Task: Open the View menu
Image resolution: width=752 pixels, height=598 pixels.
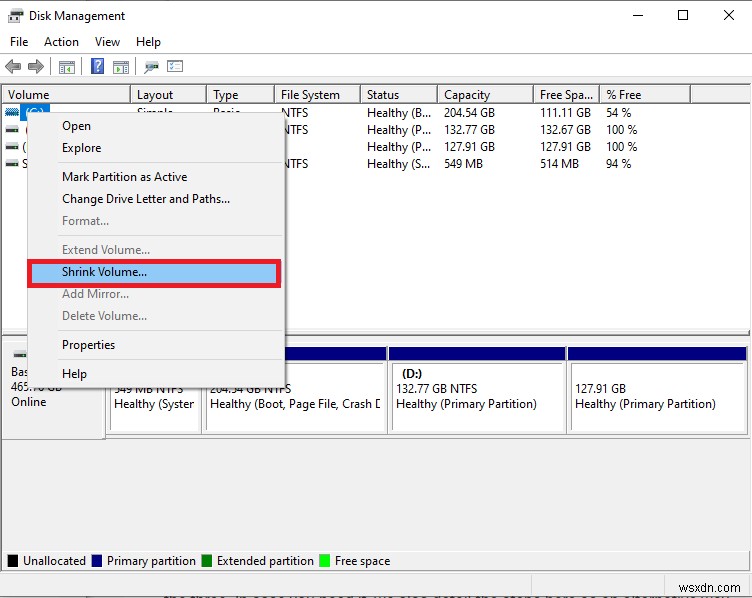Action: click(x=107, y=42)
